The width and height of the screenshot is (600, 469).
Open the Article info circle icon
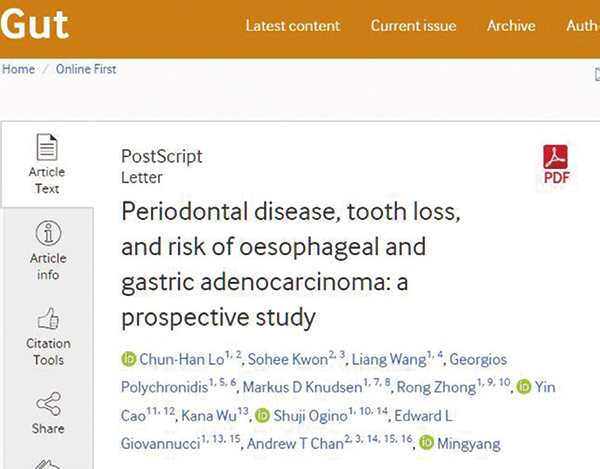coord(48,233)
